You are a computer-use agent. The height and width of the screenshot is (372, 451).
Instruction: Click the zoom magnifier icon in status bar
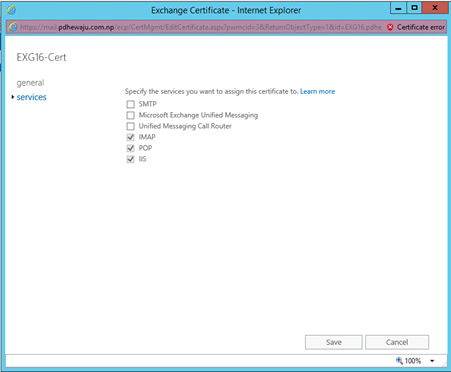(399, 360)
